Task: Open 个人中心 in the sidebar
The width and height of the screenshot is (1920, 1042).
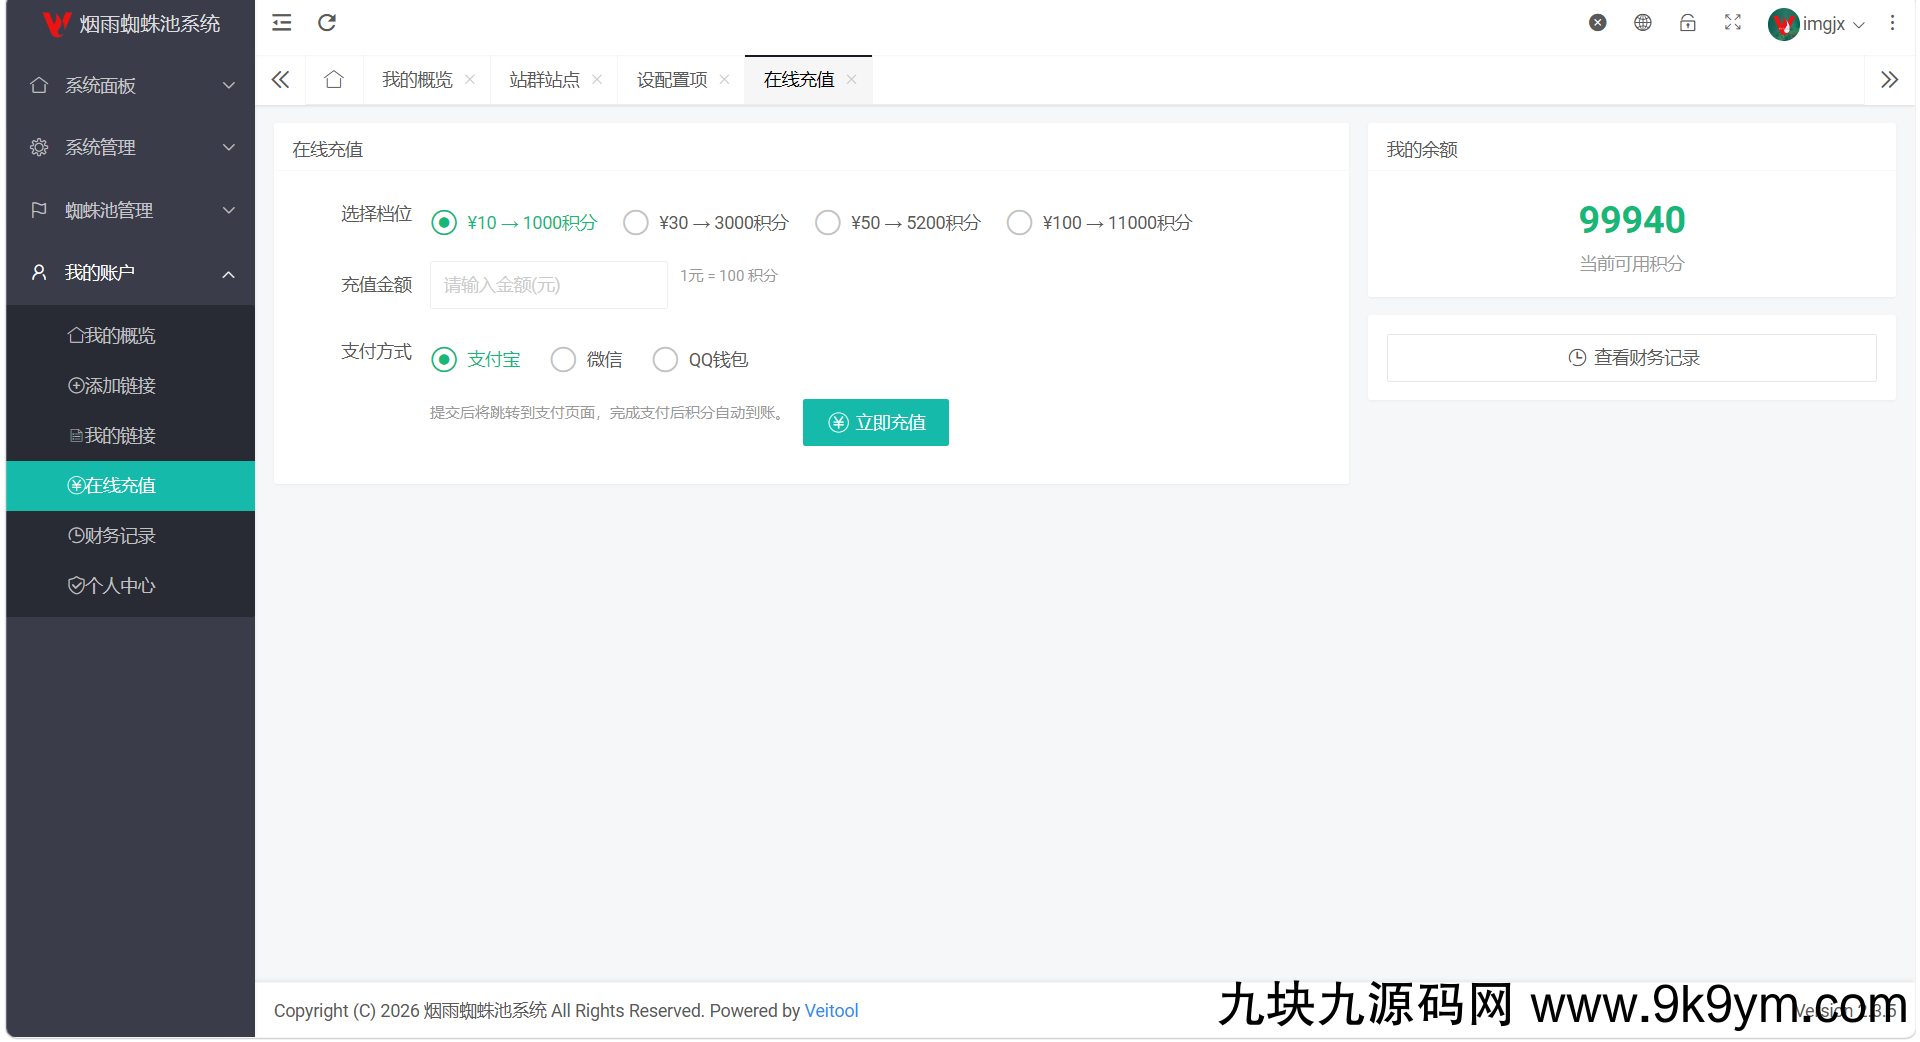Action: 131,586
